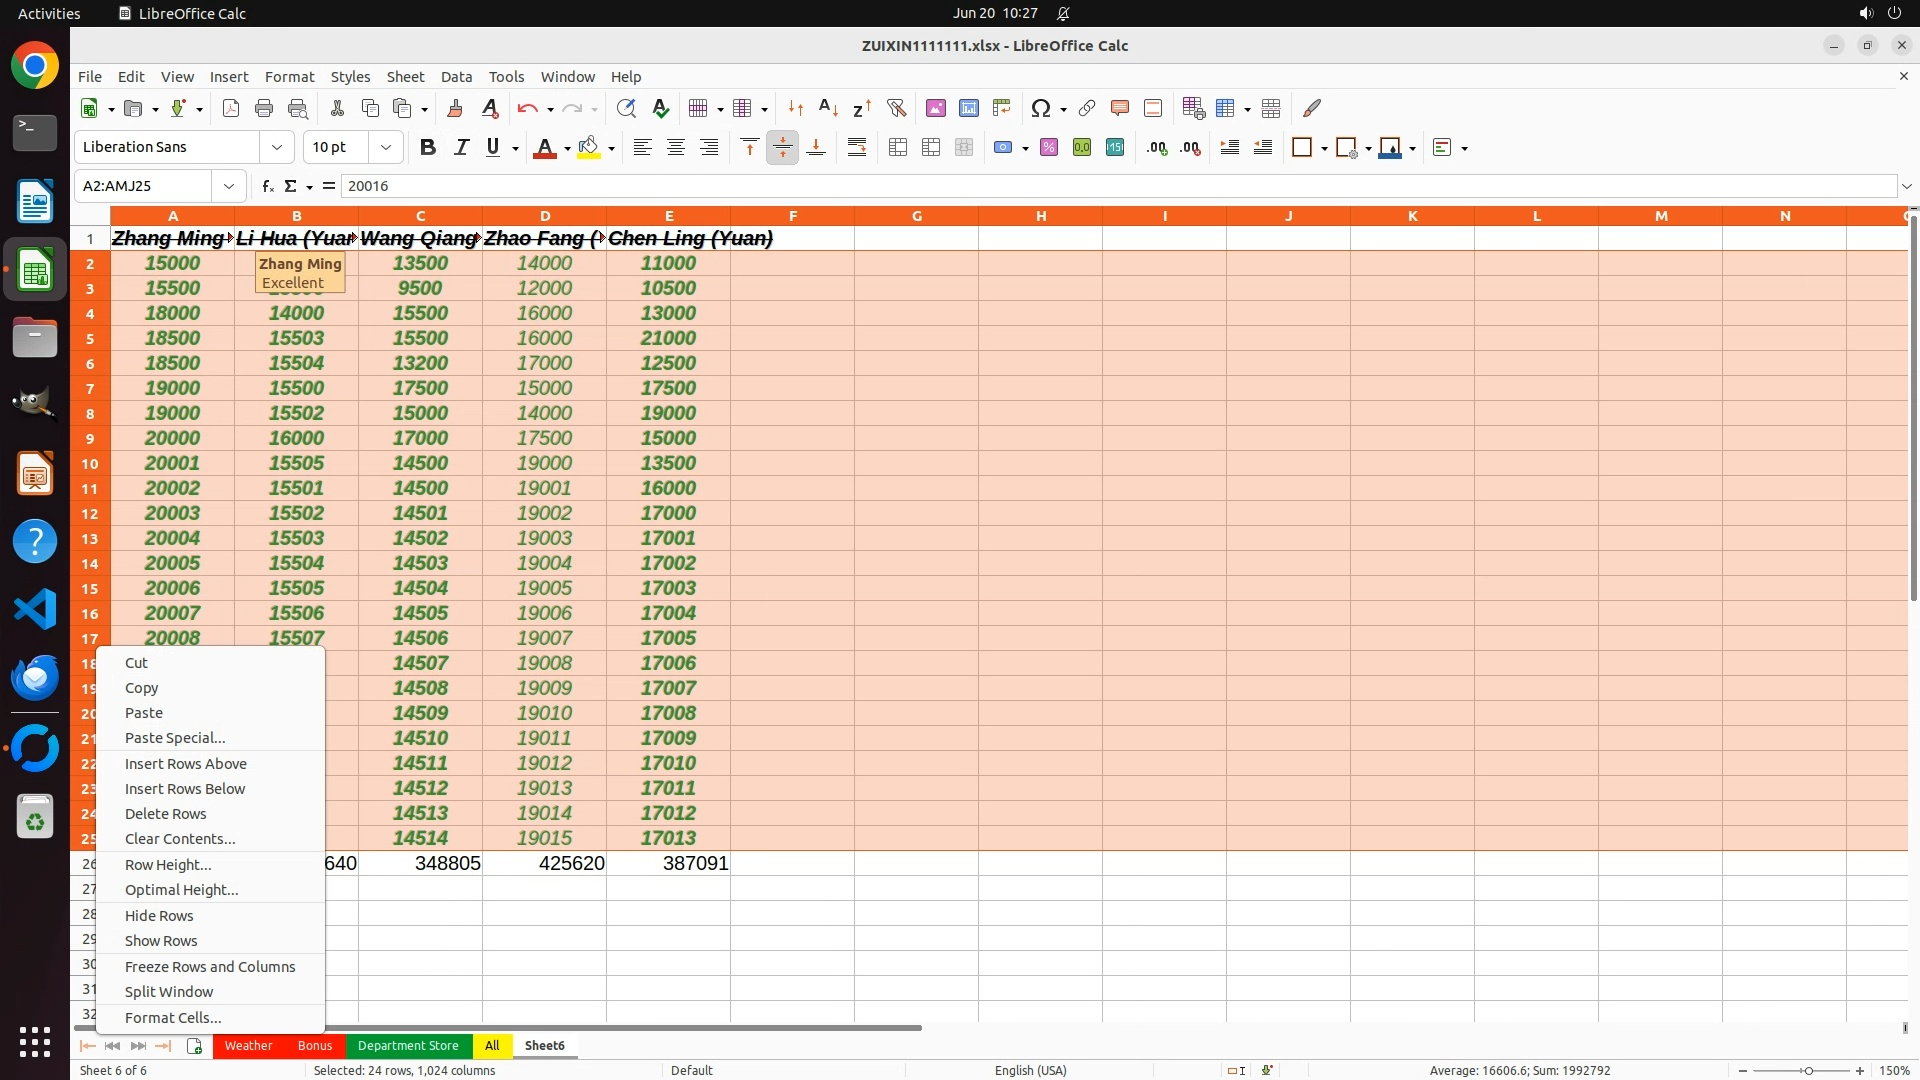Image resolution: width=1920 pixels, height=1080 pixels.
Task: Switch to the Department Store sheet tab
Action: (x=408, y=1045)
